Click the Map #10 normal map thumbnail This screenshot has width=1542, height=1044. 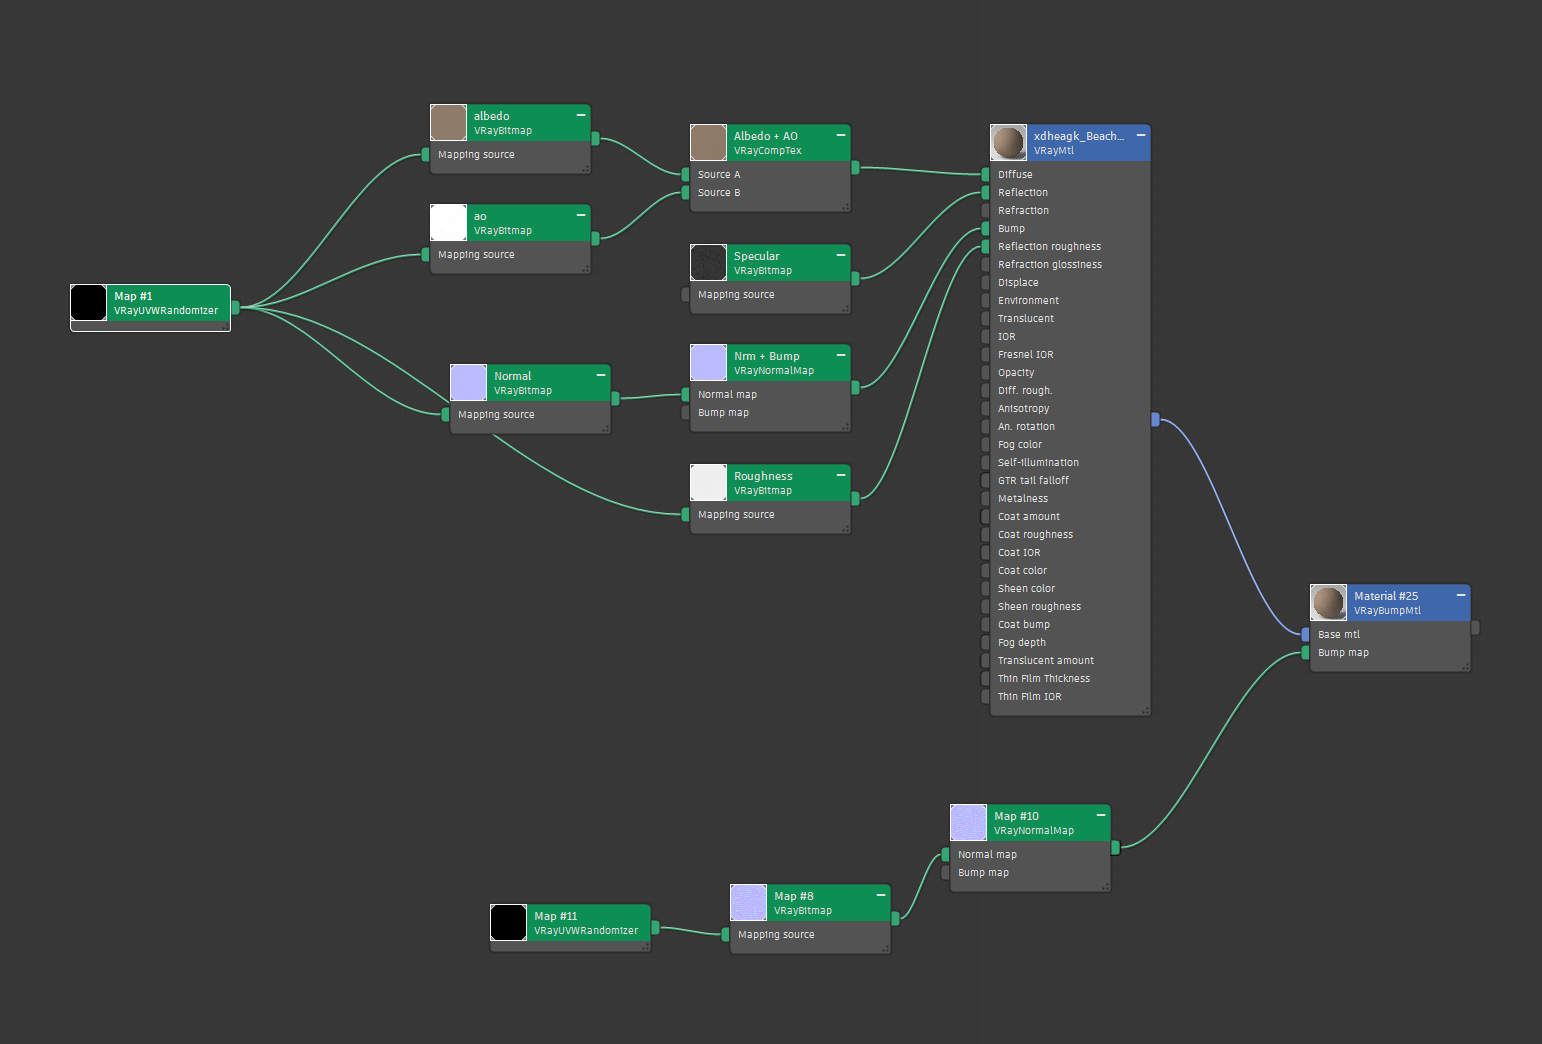pos(968,823)
